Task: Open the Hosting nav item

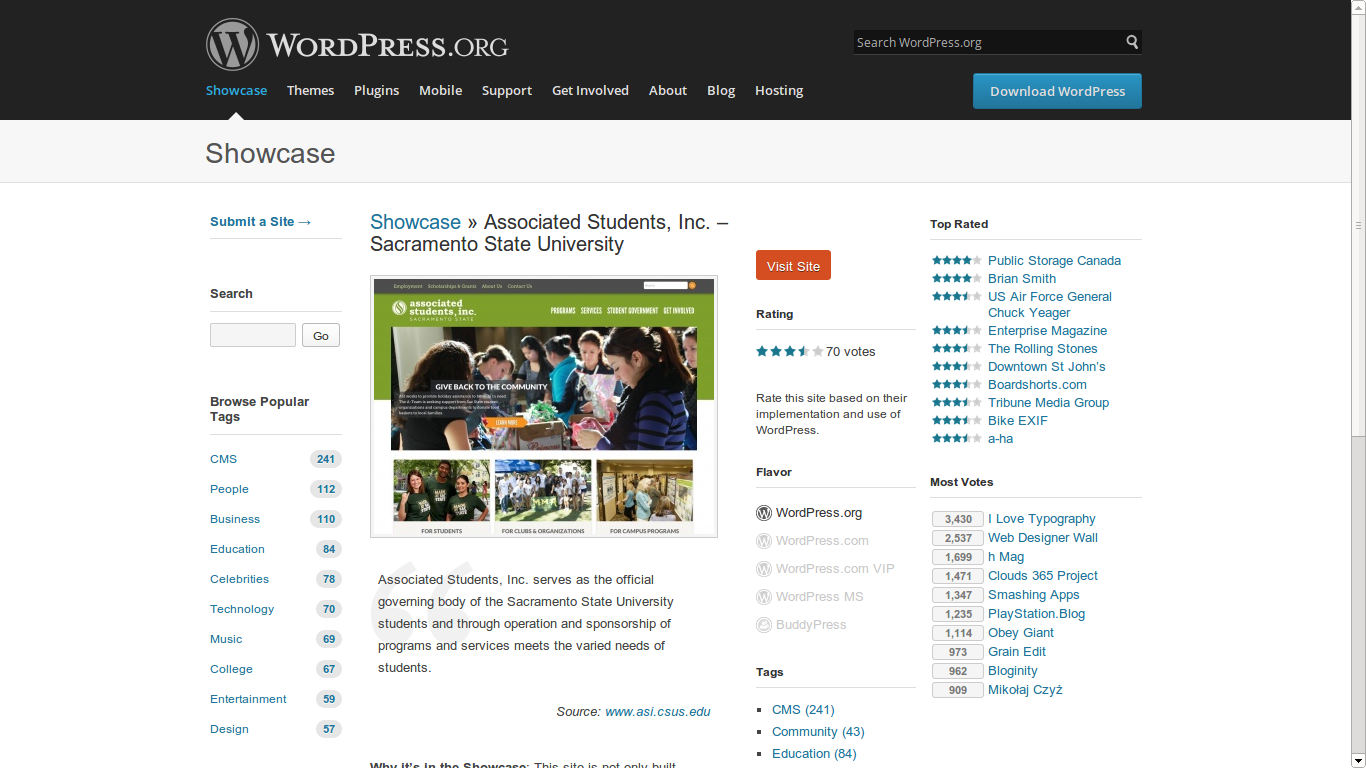Action: pos(779,90)
